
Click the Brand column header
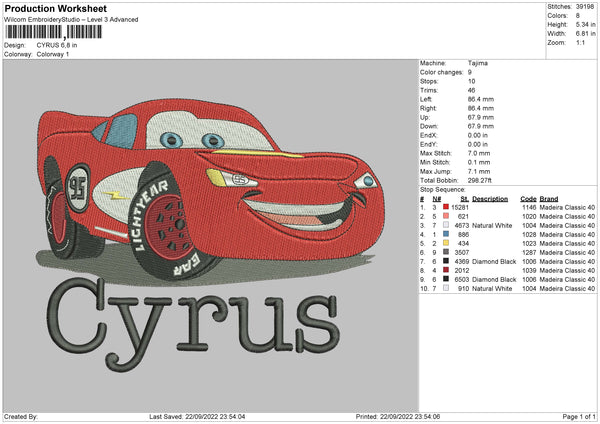pos(549,198)
